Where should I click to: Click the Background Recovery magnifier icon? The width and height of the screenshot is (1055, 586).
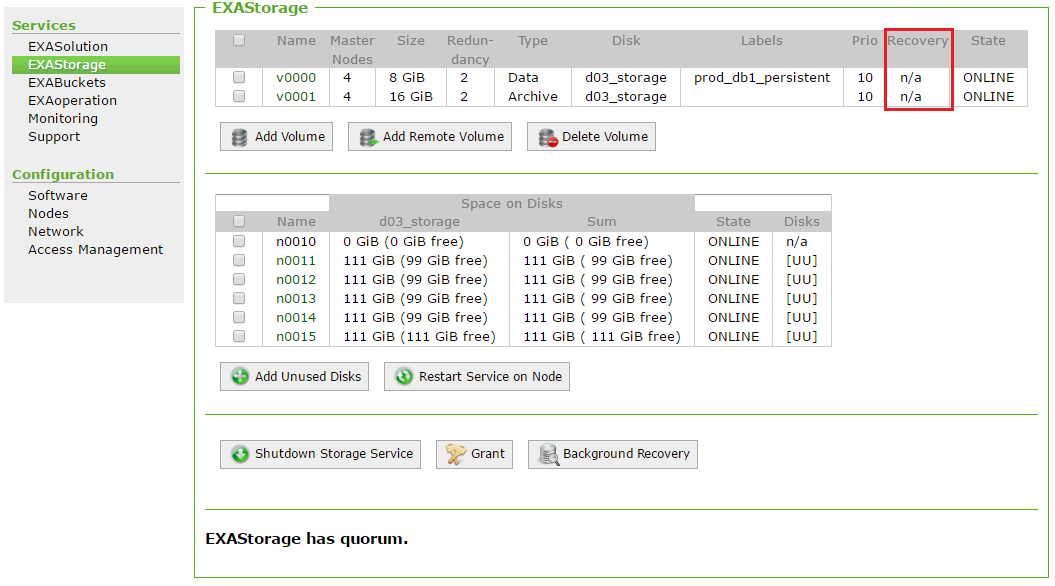(549, 454)
